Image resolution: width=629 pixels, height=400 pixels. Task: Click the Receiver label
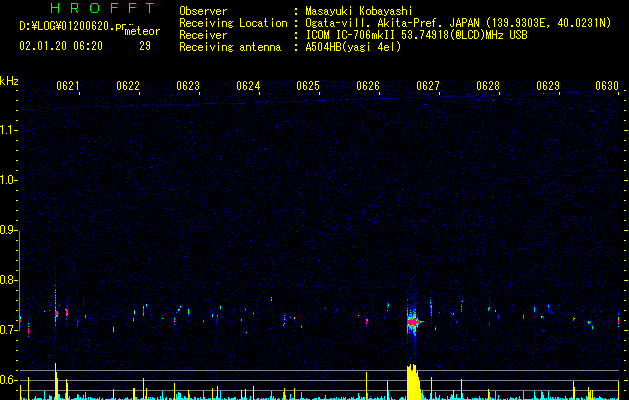(203, 35)
